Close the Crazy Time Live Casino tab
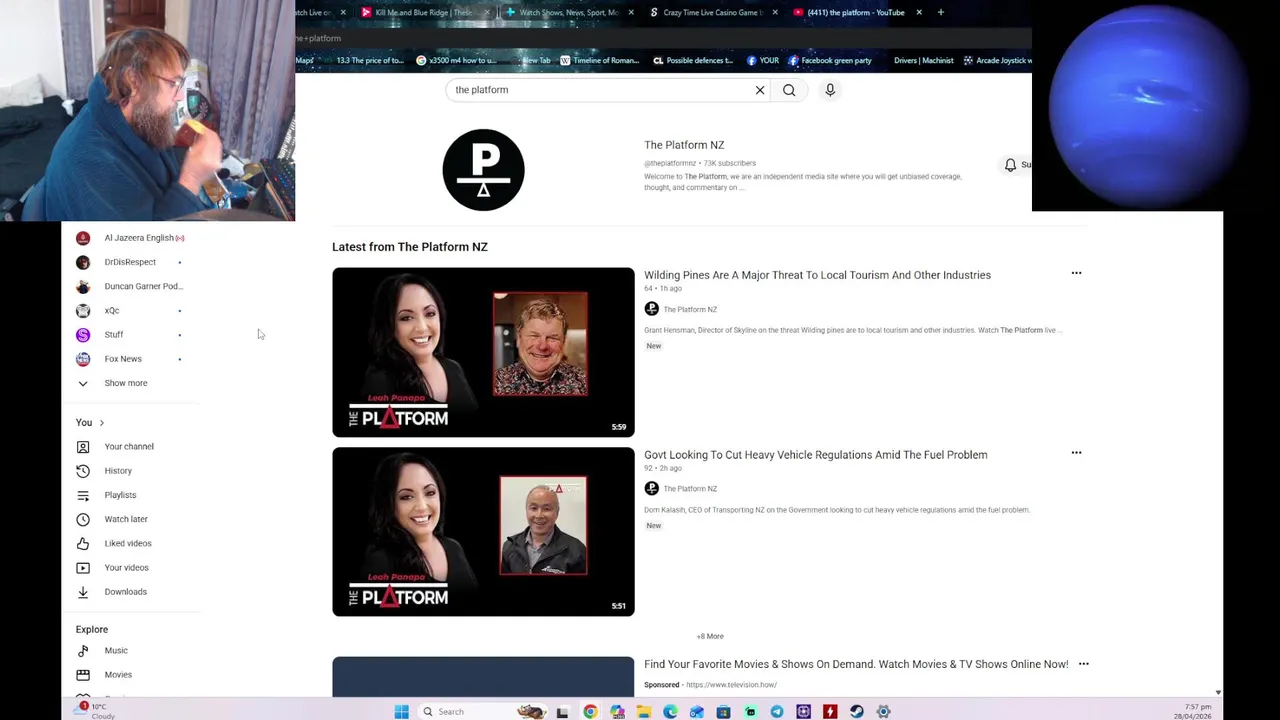 click(774, 12)
